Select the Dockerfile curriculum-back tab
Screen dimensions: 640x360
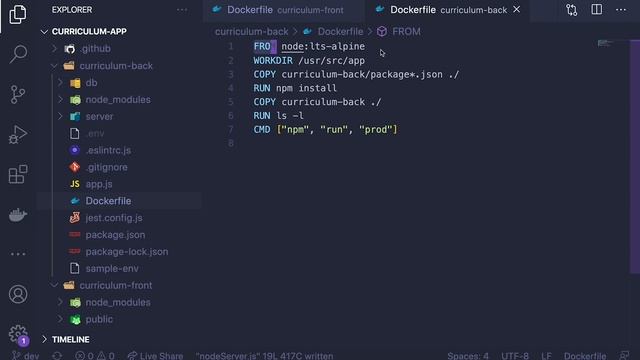coord(447,10)
